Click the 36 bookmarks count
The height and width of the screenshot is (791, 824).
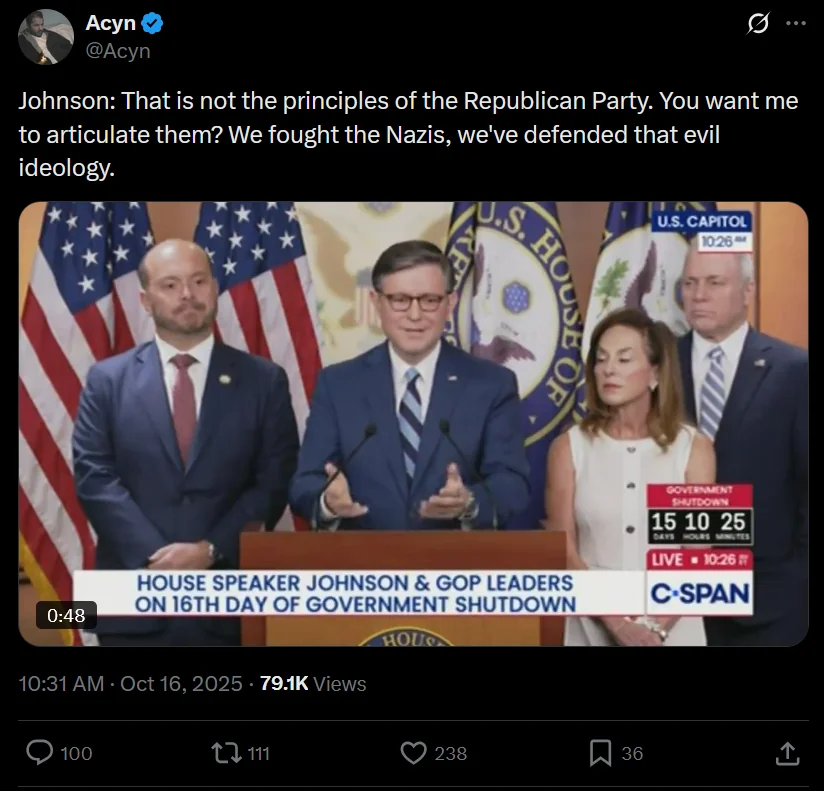coord(632,753)
